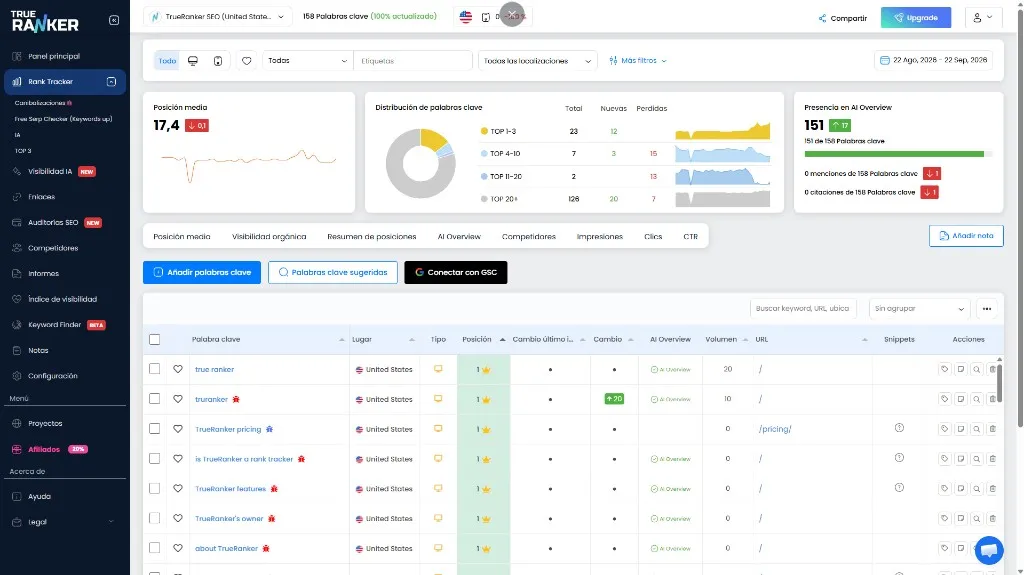The width and height of the screenshot is (1024, 575).
Task: Open the Sin agrupar dropdown
Action: click(x=919, y=308)
